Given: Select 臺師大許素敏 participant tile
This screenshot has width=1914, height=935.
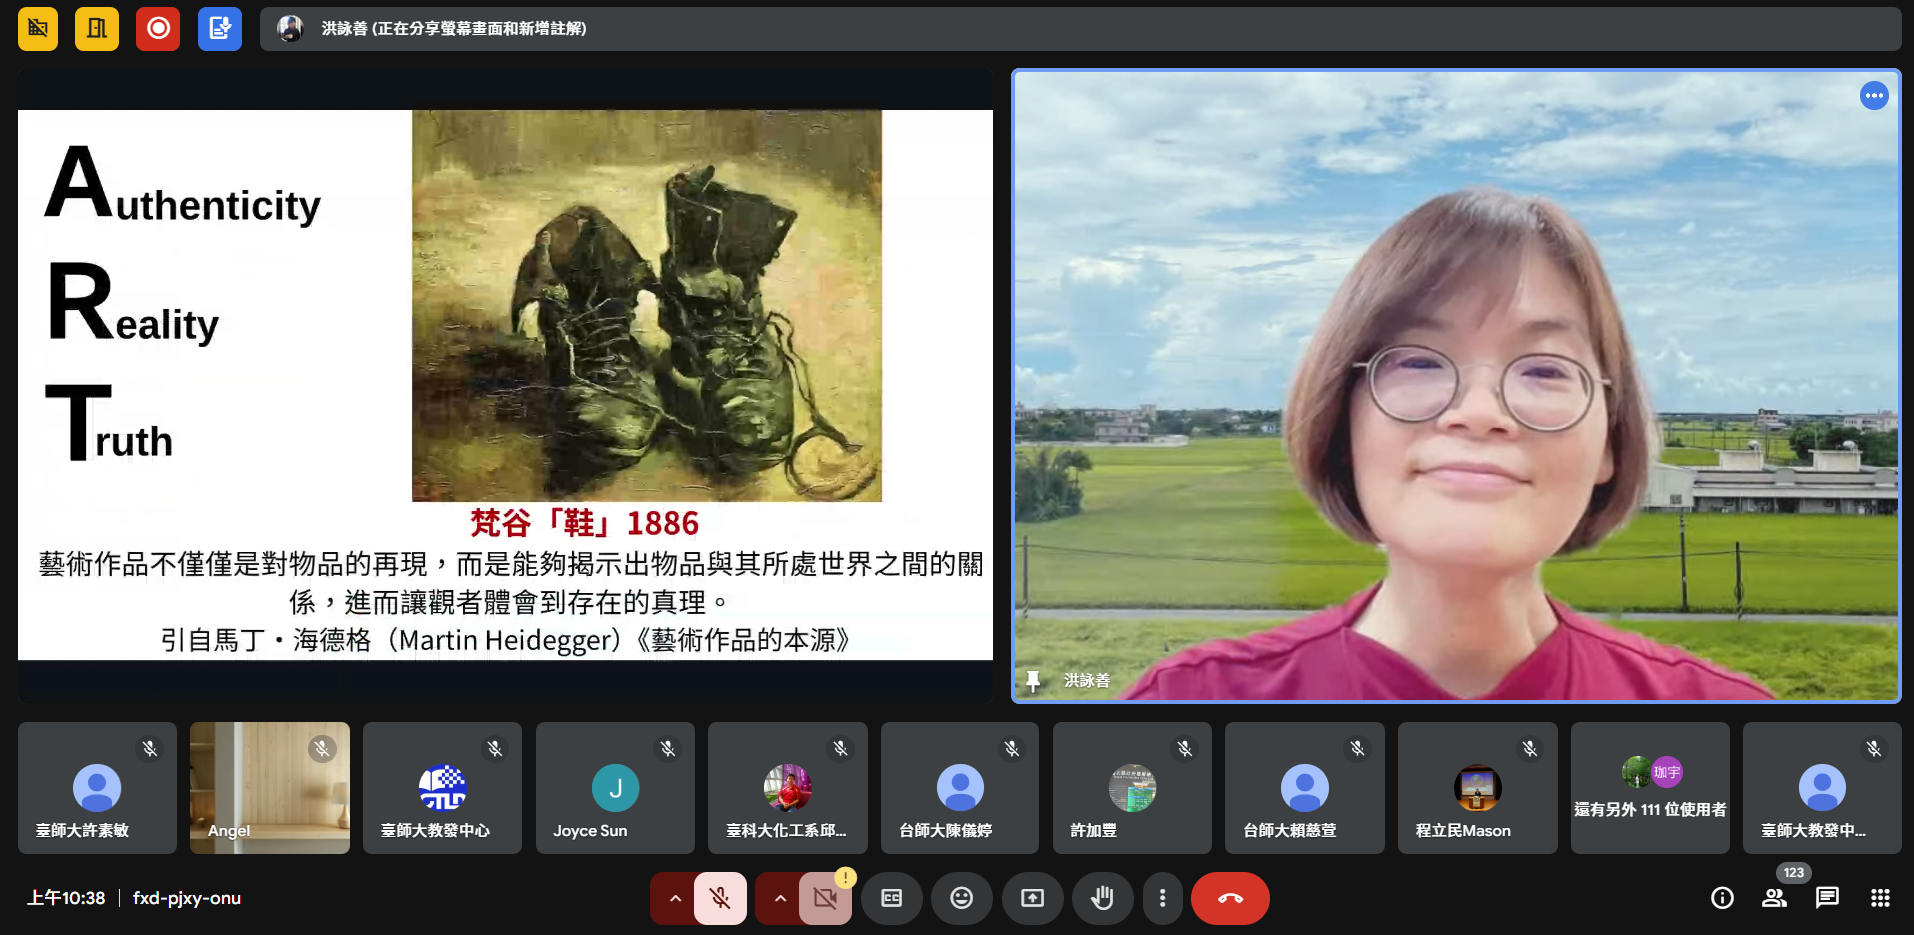Looking at the screenshot, I should 97,788.
